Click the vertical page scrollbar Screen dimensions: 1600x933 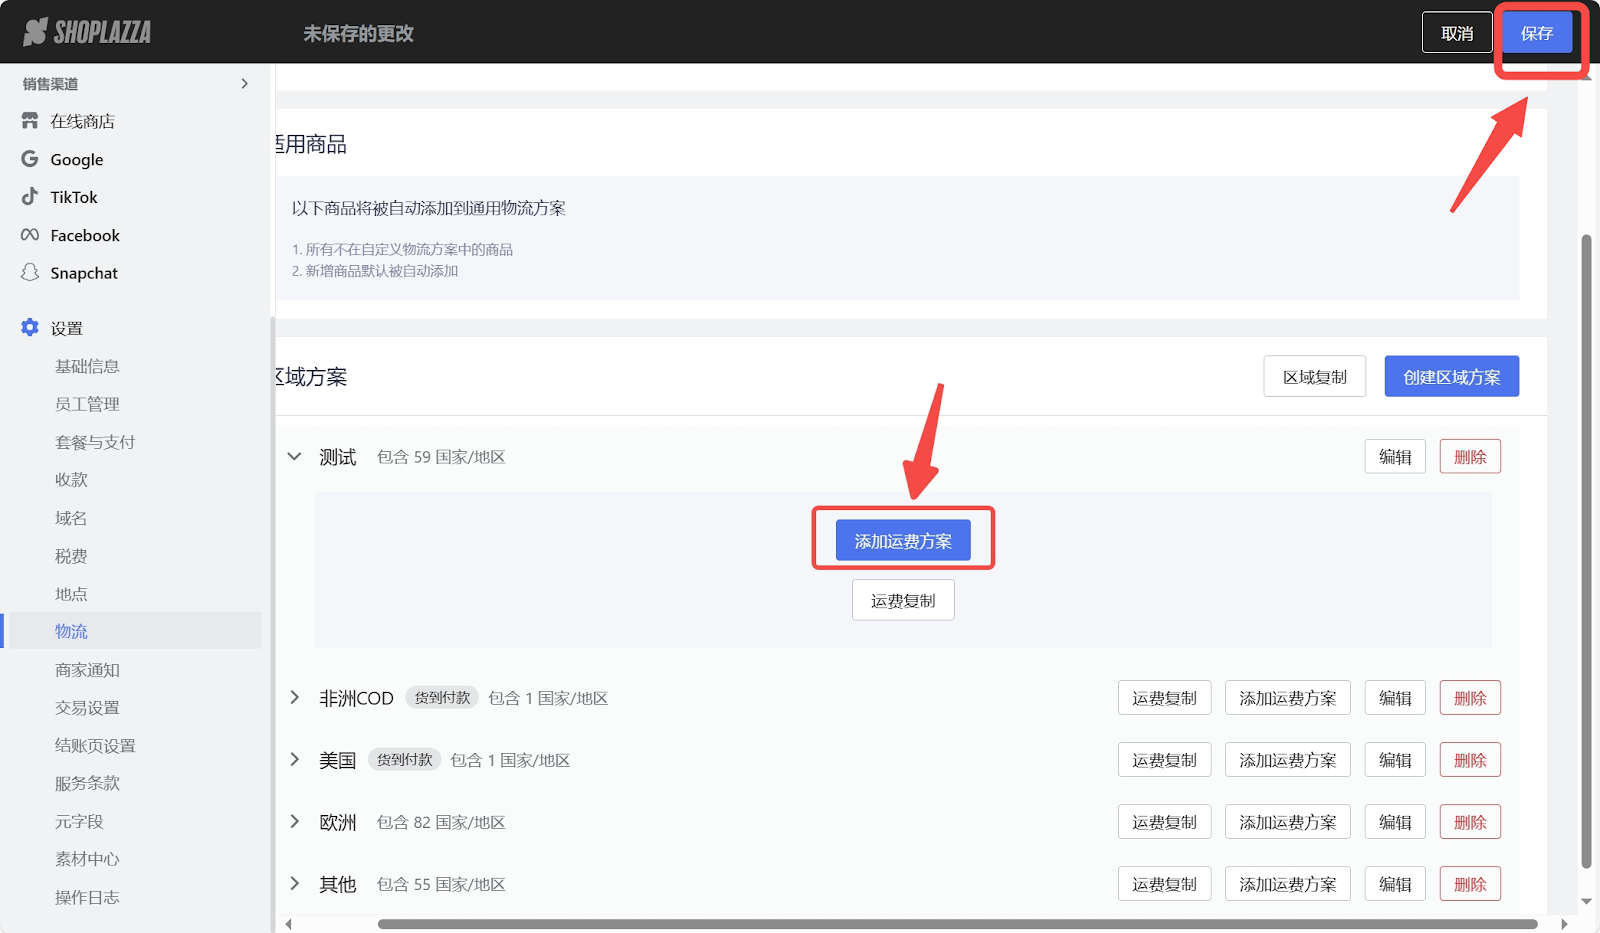coord(1586,550)
